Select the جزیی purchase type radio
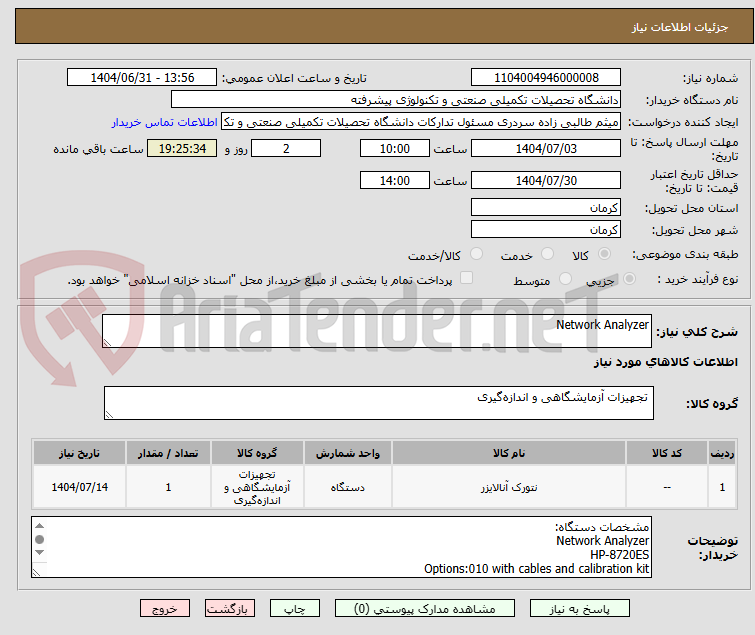 coord(629,279)
